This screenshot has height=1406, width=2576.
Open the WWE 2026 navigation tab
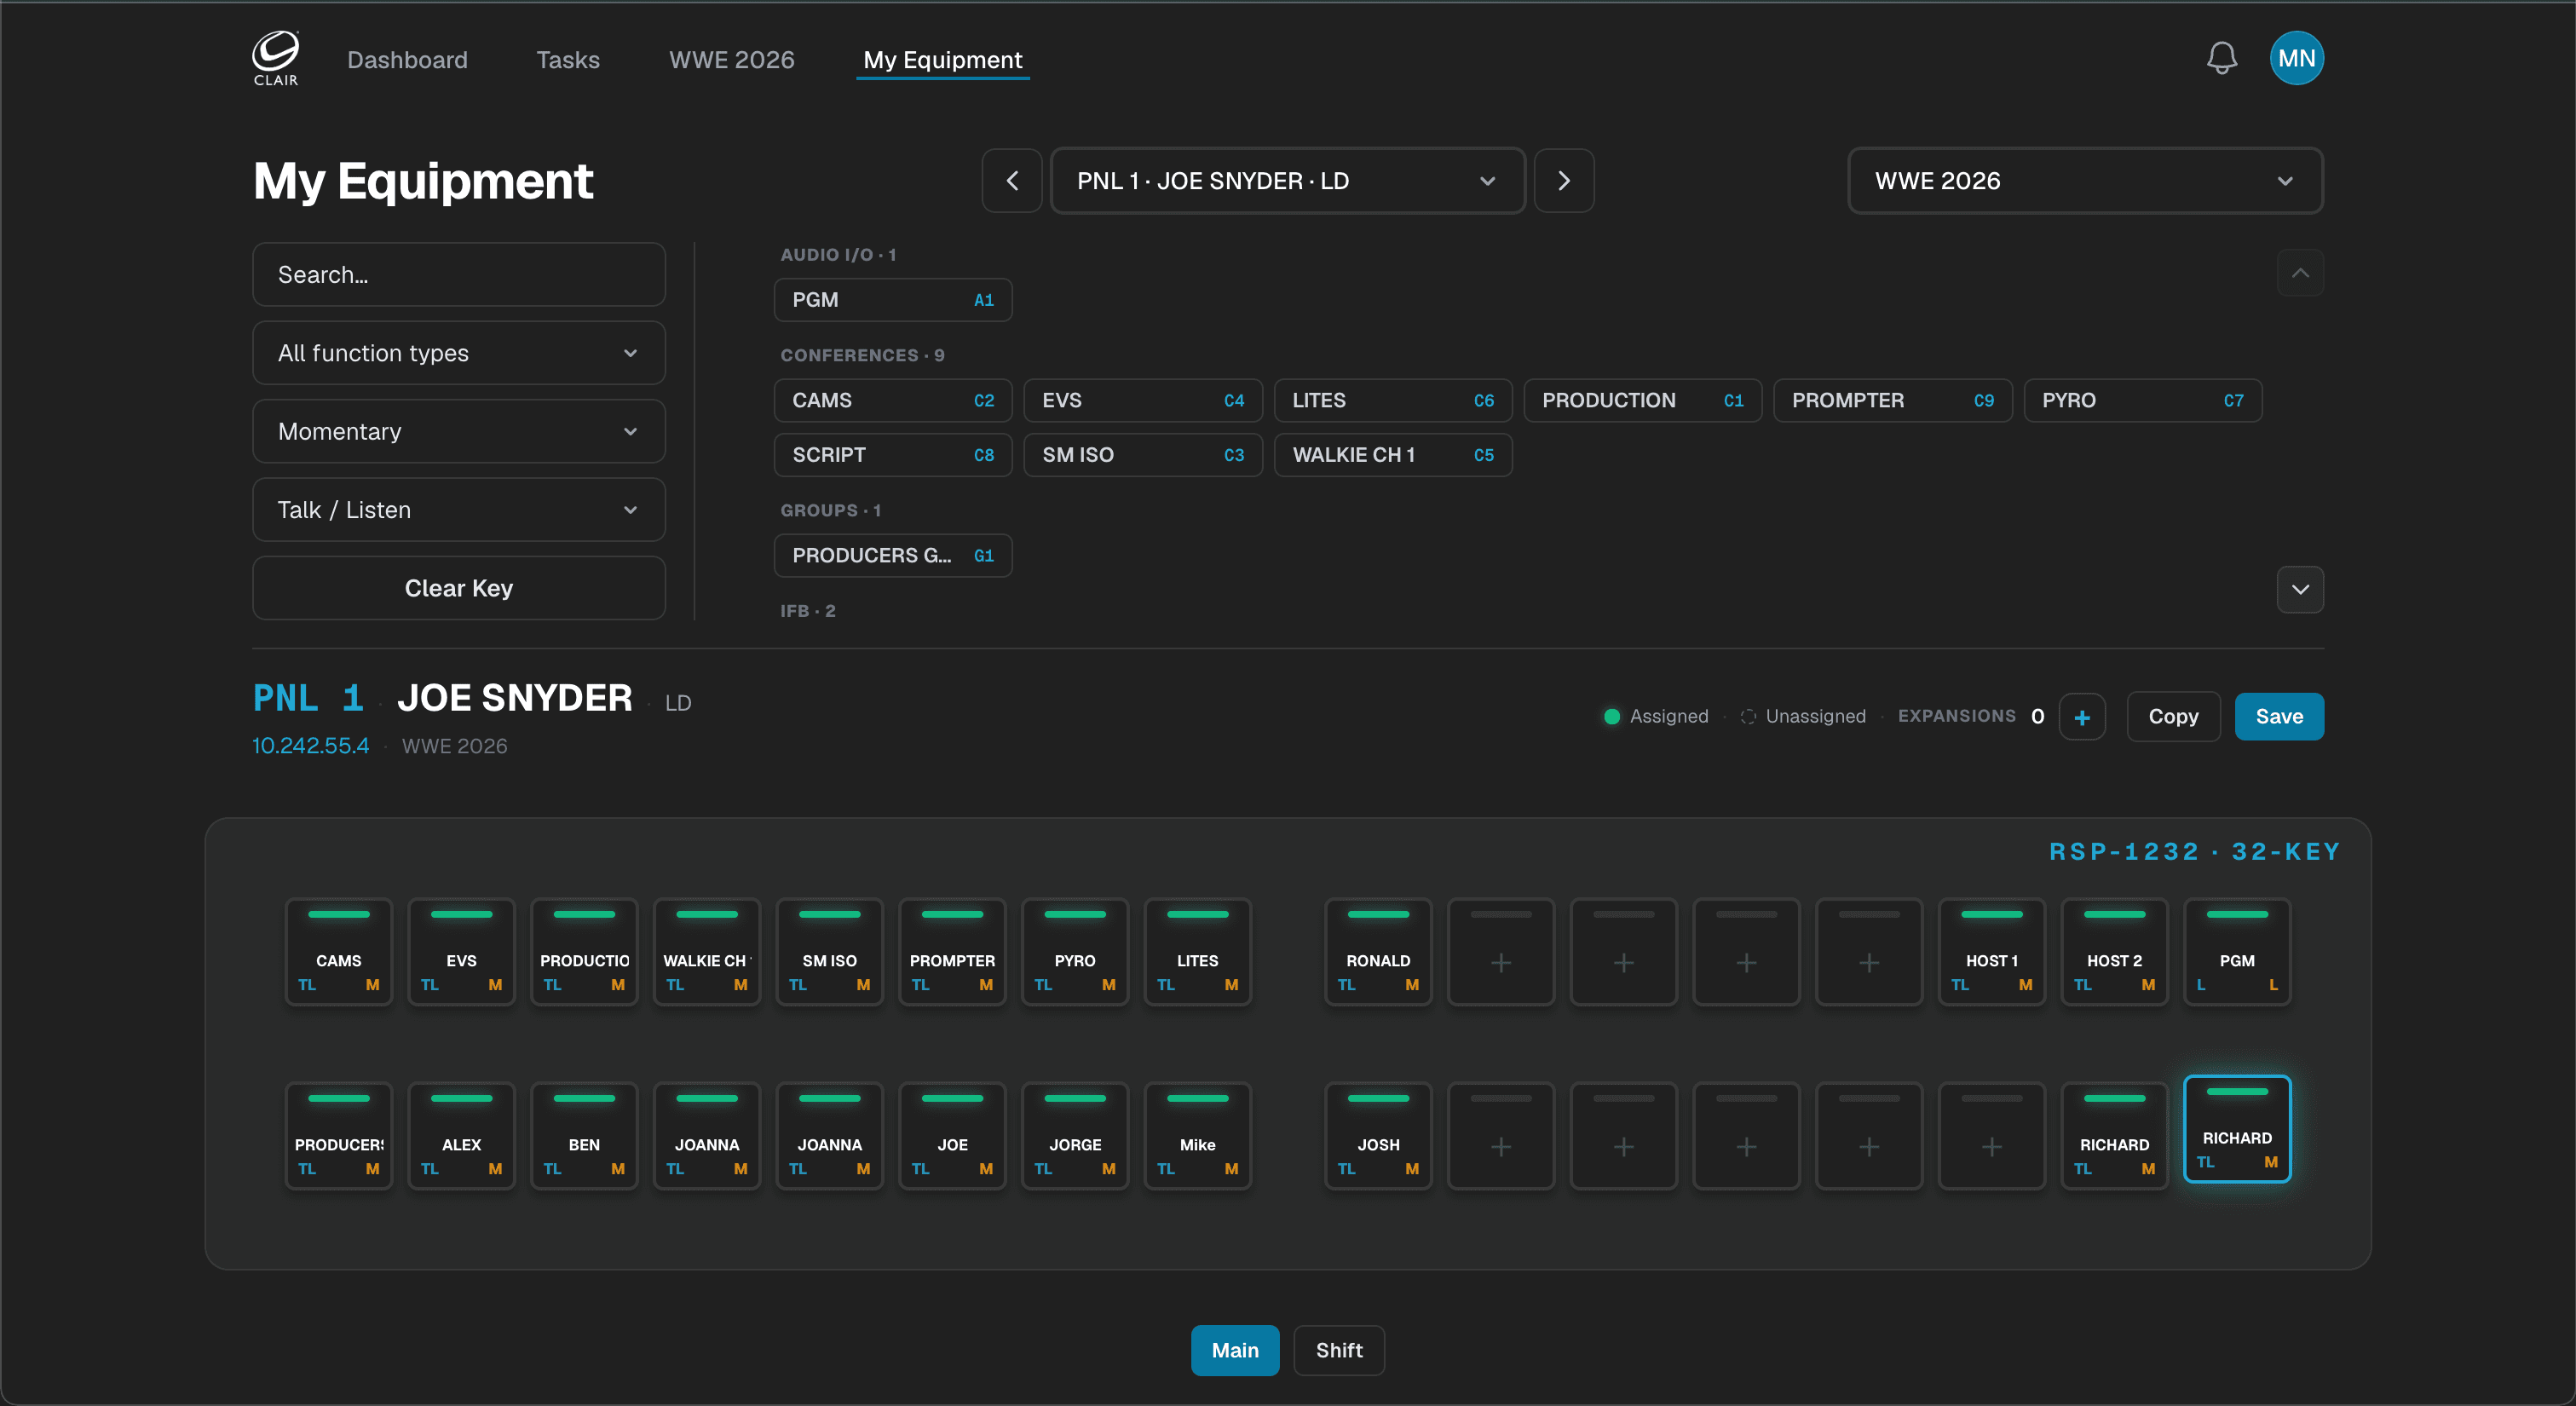click(731, 60)
